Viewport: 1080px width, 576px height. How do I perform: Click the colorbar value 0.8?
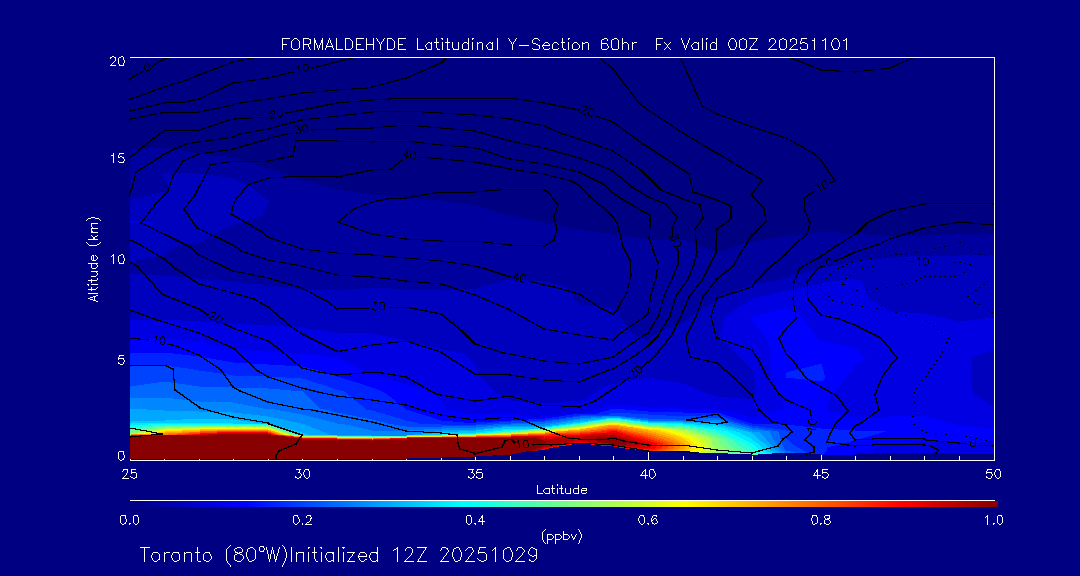(x=821, y=520)
